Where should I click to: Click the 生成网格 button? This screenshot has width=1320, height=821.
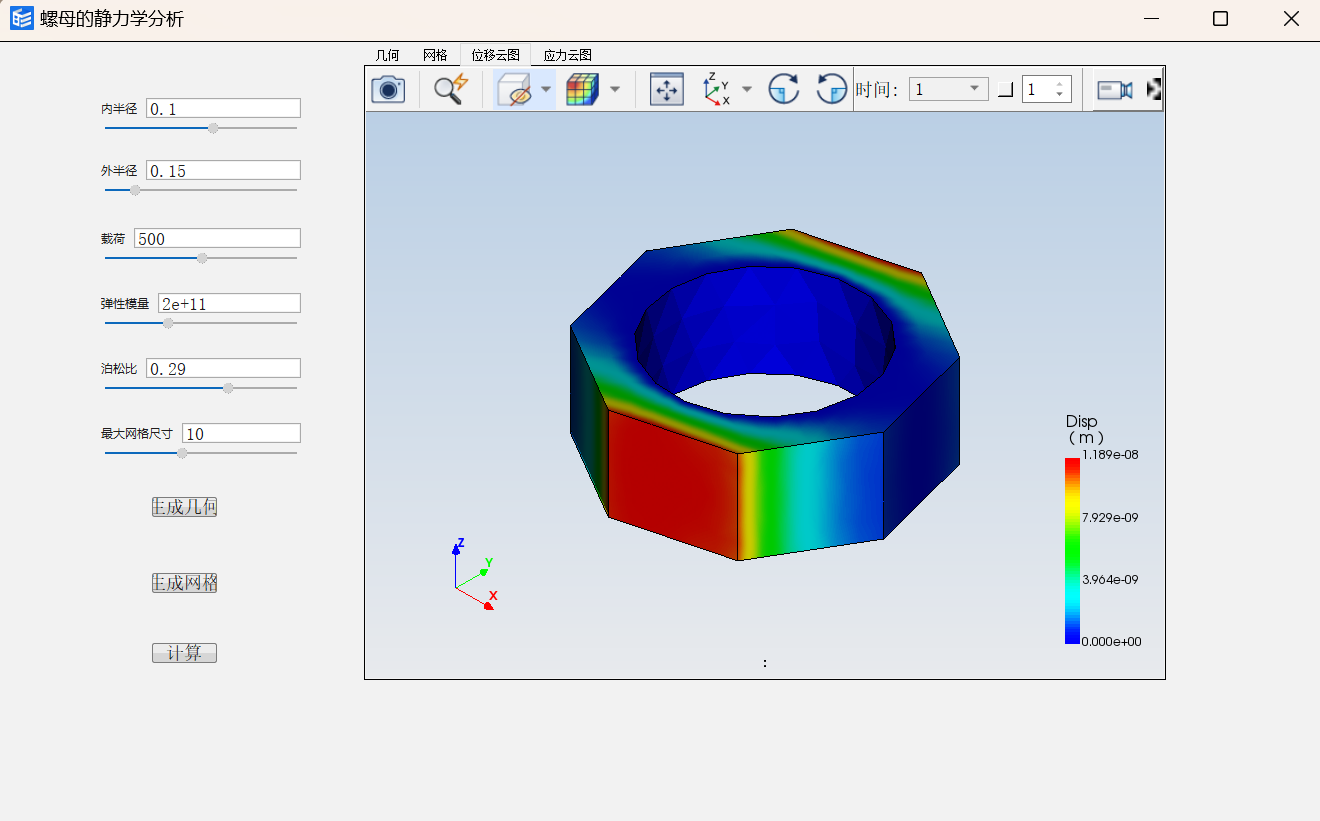(x=184, y=583)
